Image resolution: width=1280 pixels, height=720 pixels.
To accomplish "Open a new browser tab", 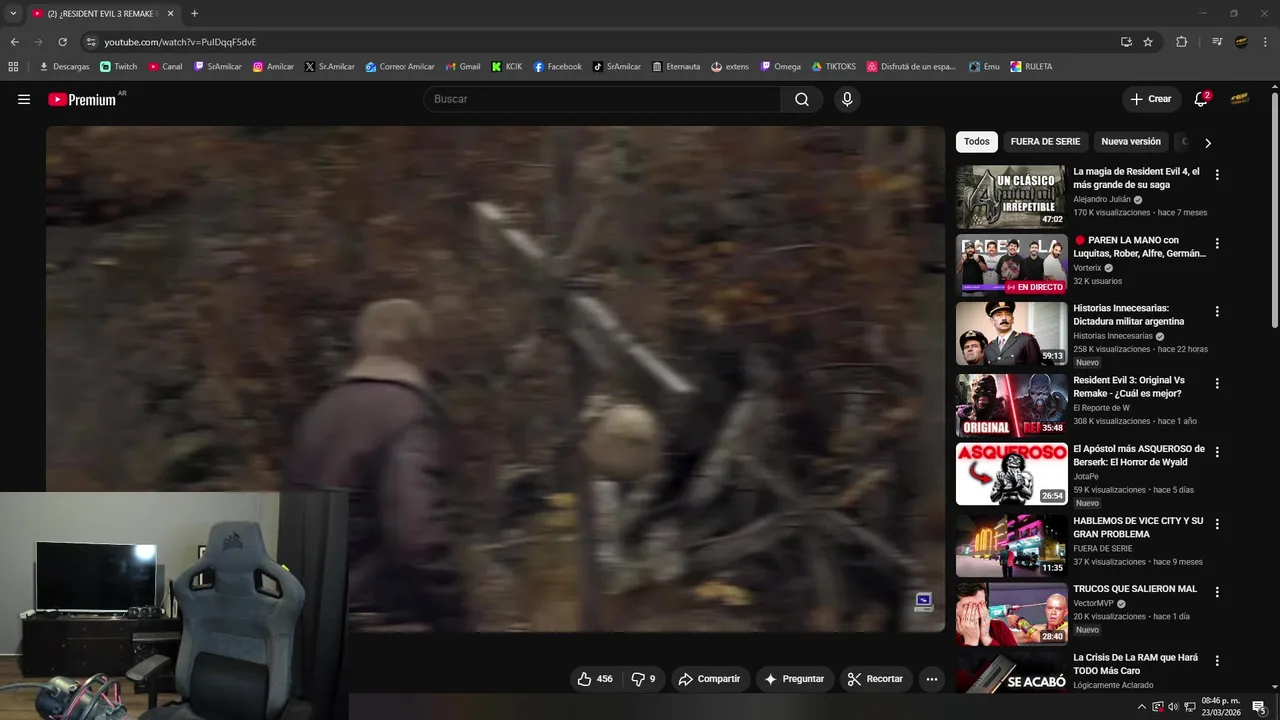I will [194, 14].
